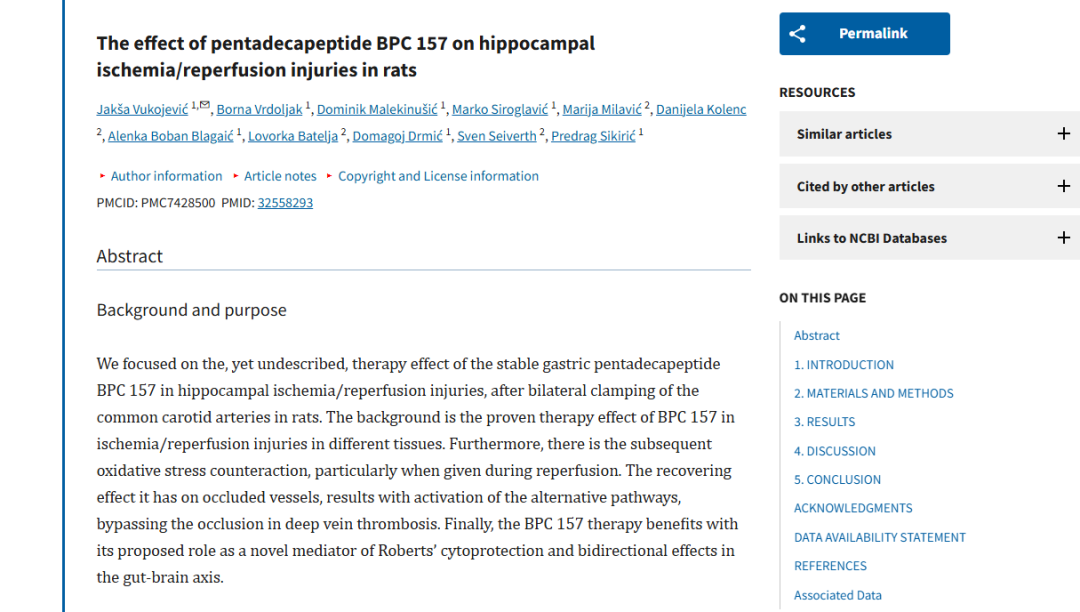Jump to Abstract section in page navigation
This screenshot has width=1080, height=612.
click(x=817, y=336)
